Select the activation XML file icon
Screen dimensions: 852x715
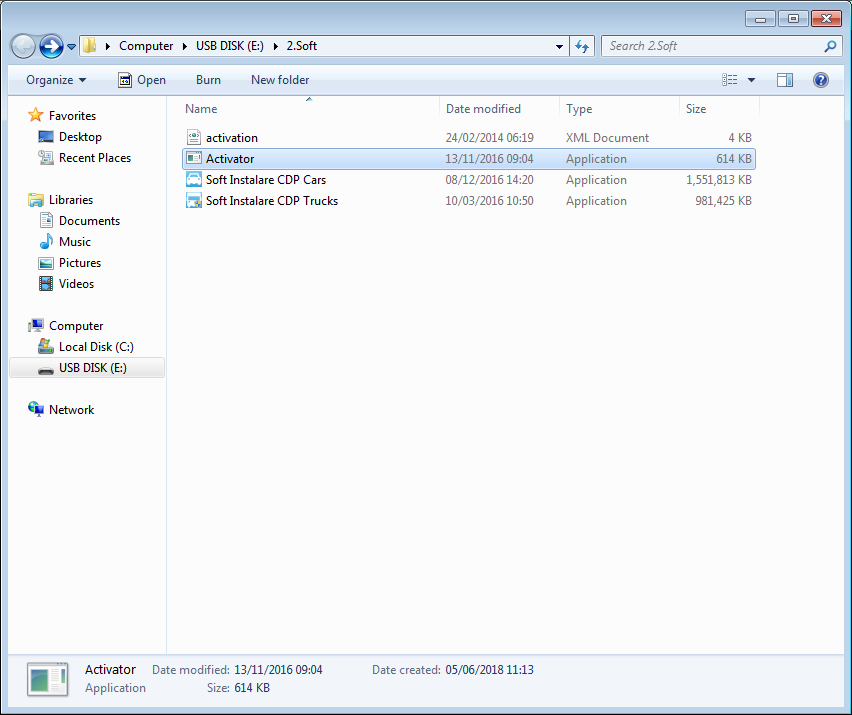point(193,137)
